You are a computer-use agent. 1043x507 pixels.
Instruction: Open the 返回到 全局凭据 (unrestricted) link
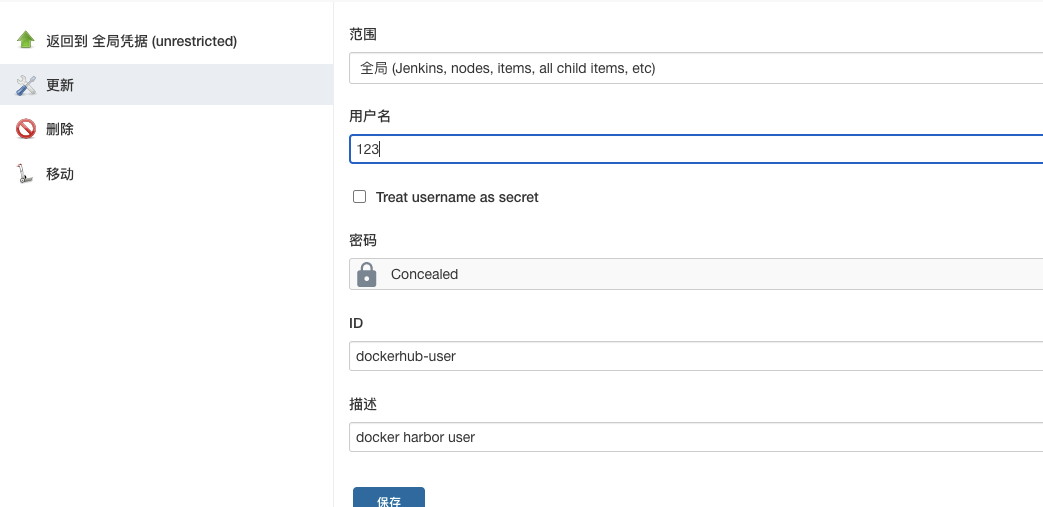(141, 41)
